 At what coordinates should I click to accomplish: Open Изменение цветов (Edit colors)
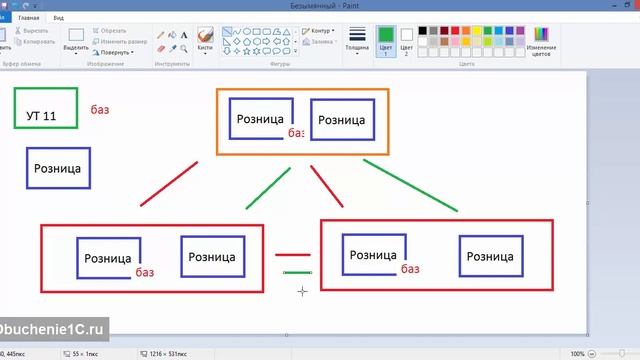click(541, 41)
